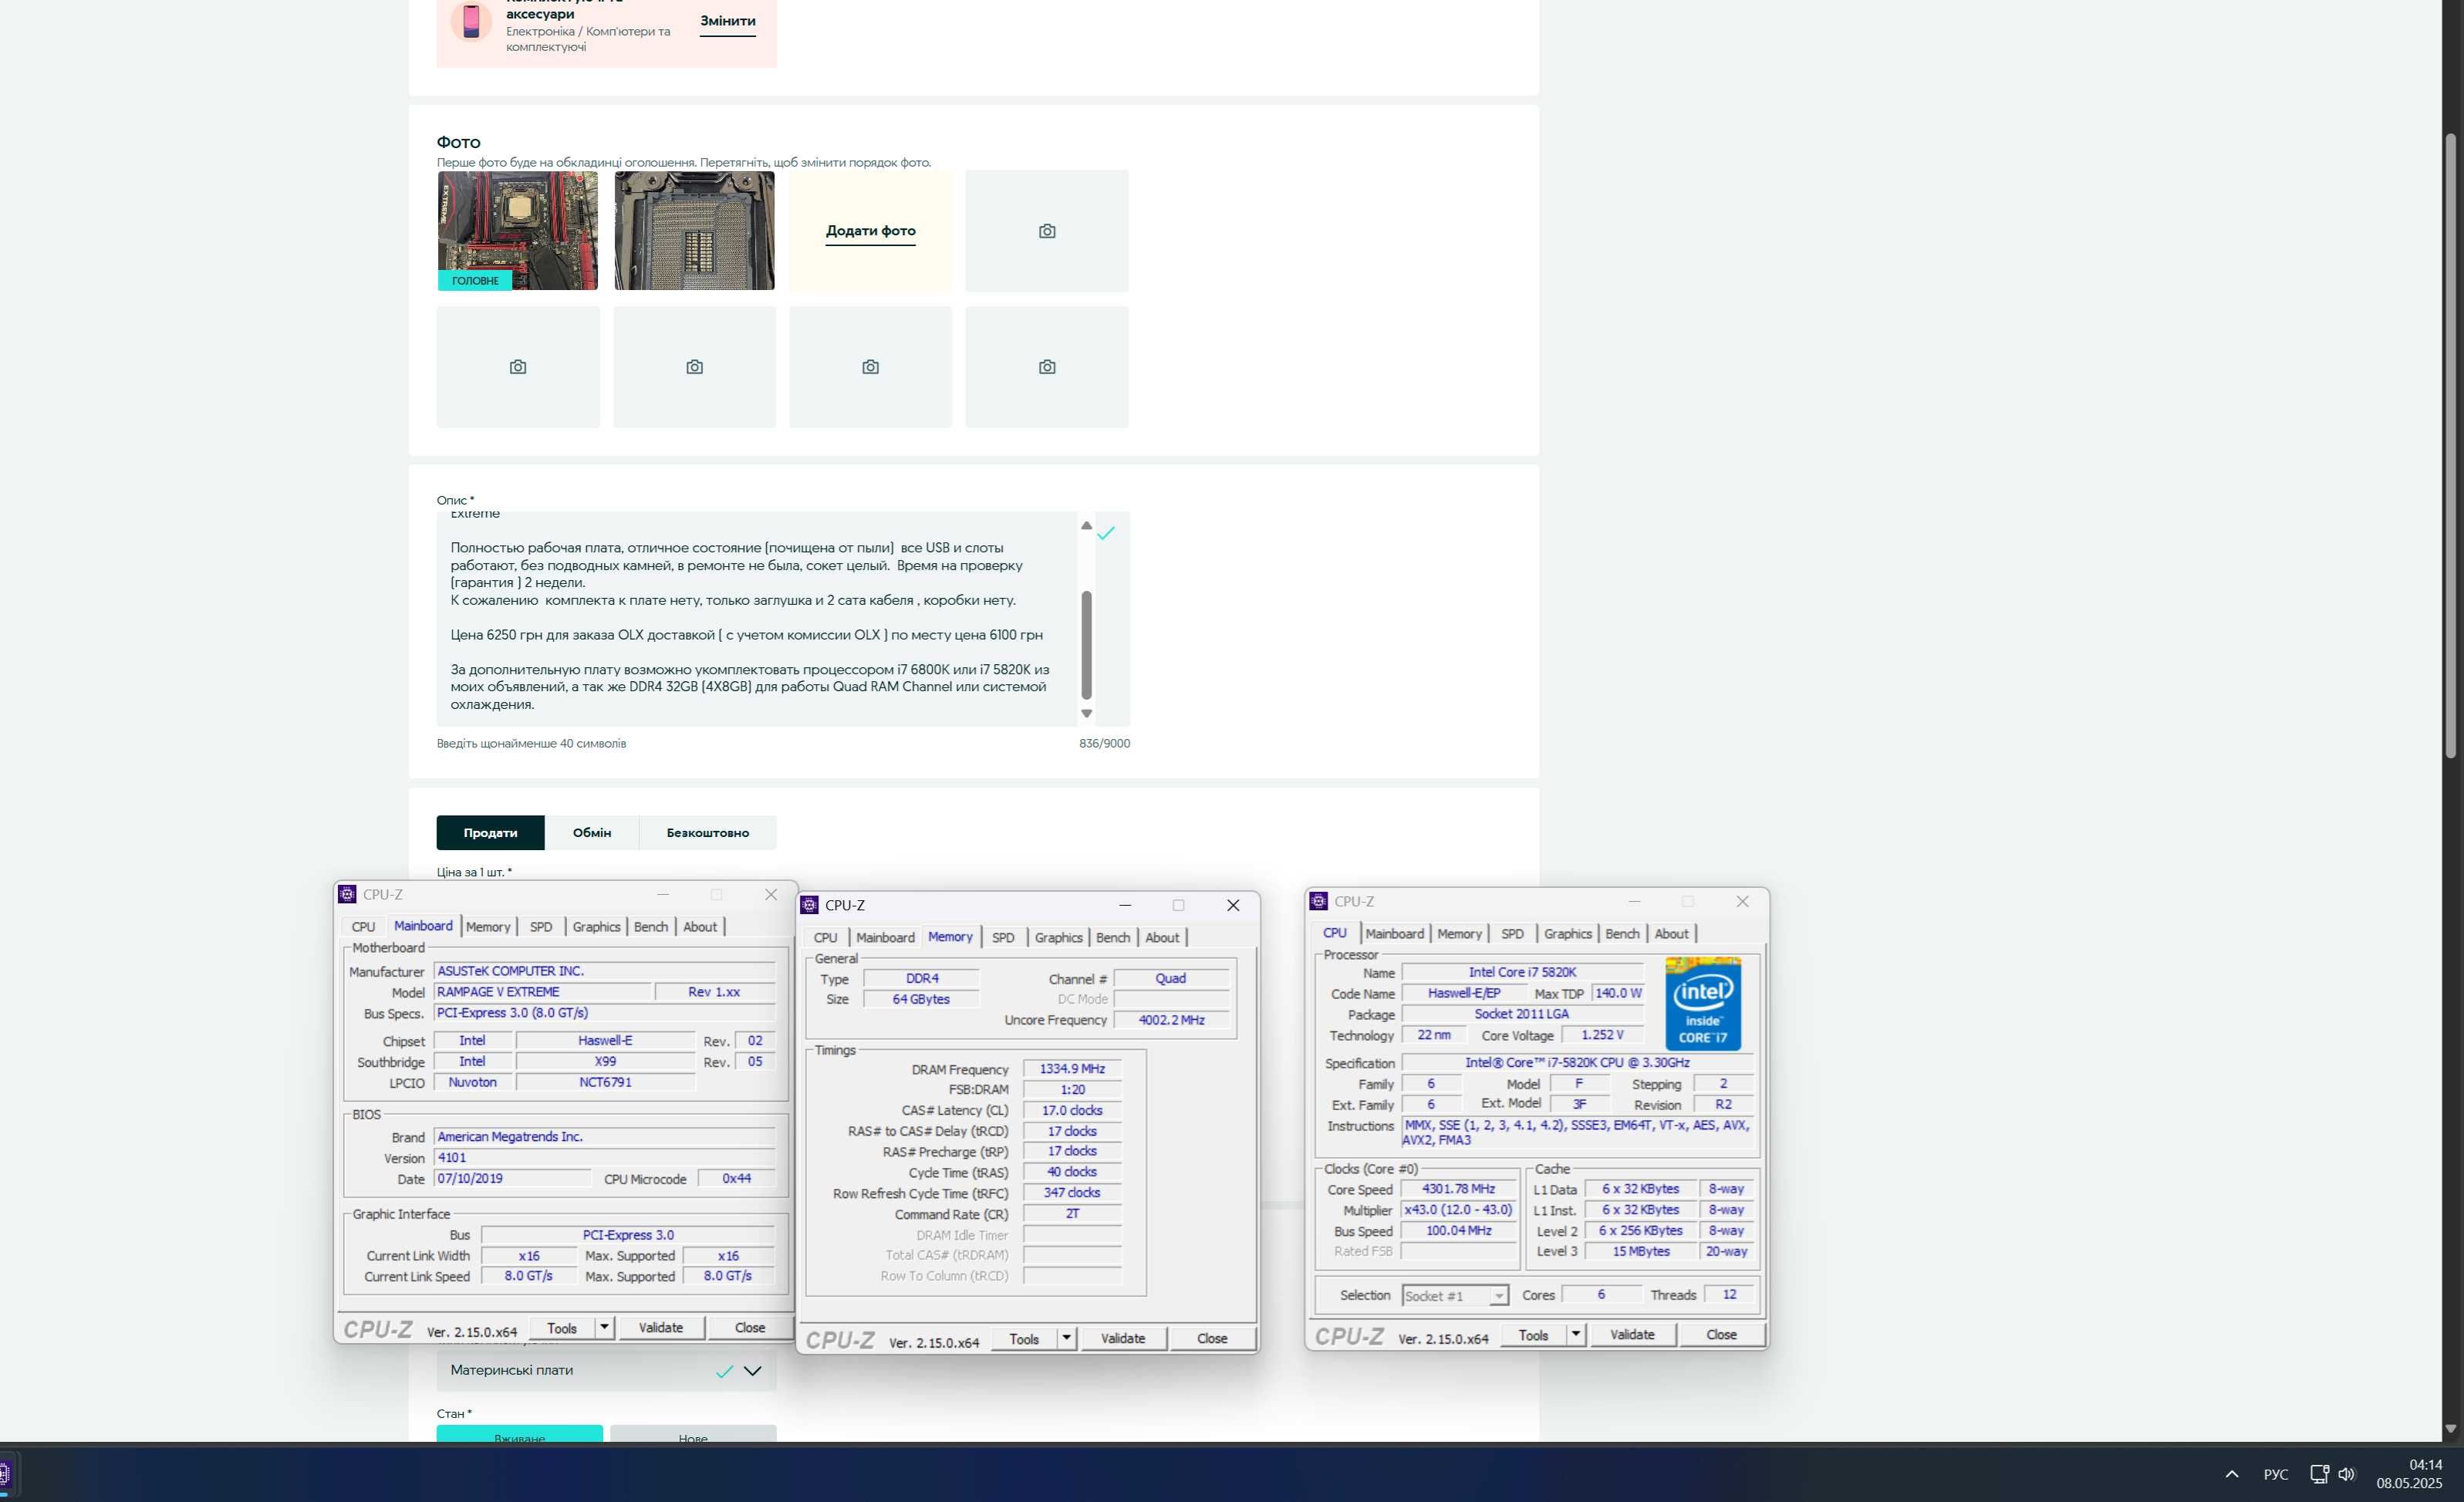Image resolution: width=2464 pixels, height=1502 pixels.
Task: Open Tools dropdown arrow in CPU tab window
Action: point(1575,1334)
